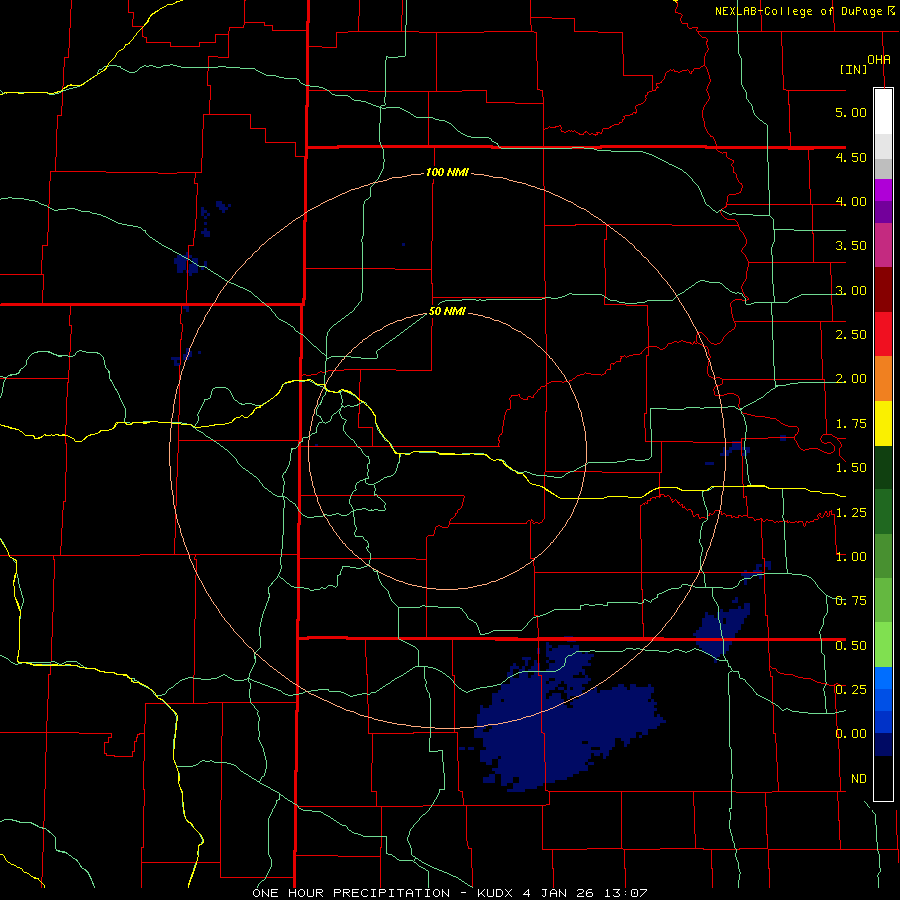Viewport: 900px width, 900px height.
Task: Click the 0.75 legend value
Action: point(851,601)
